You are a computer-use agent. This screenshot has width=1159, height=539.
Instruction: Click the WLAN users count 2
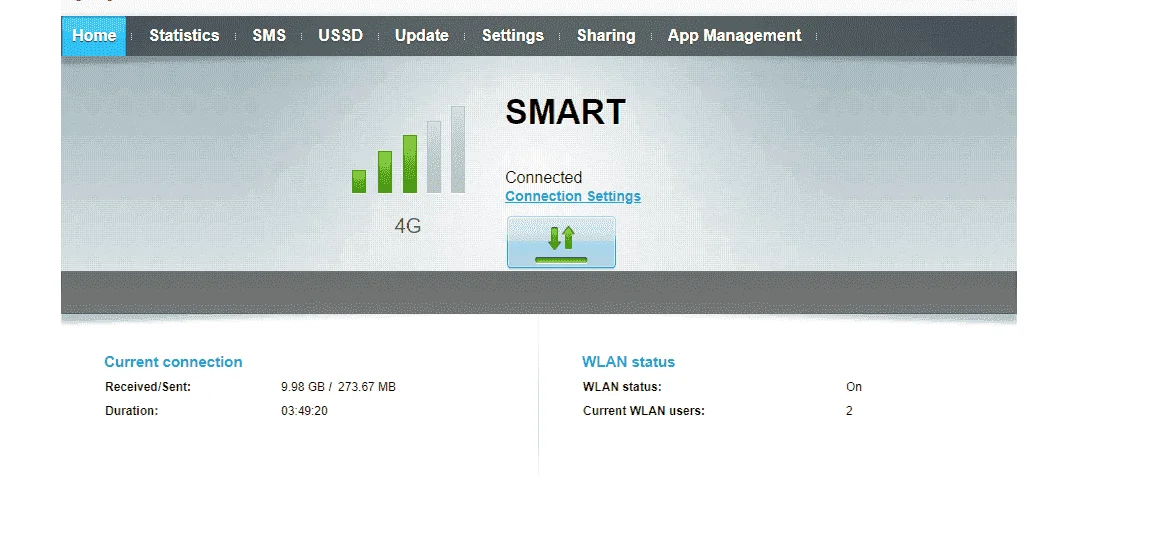[x=849, y=410]
